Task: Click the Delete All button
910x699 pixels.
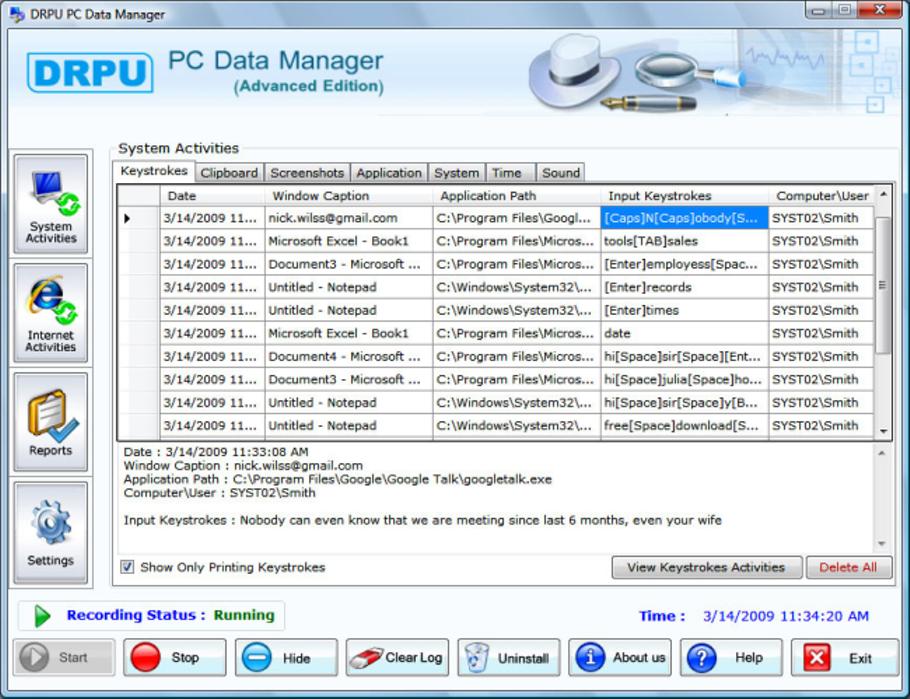Action: [848, 567]
